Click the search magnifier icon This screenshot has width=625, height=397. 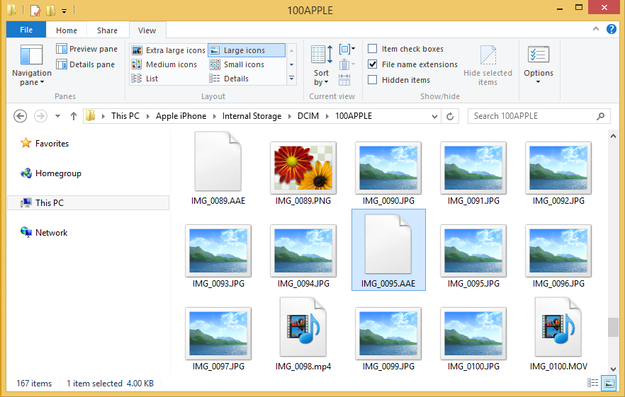point(601,116)
